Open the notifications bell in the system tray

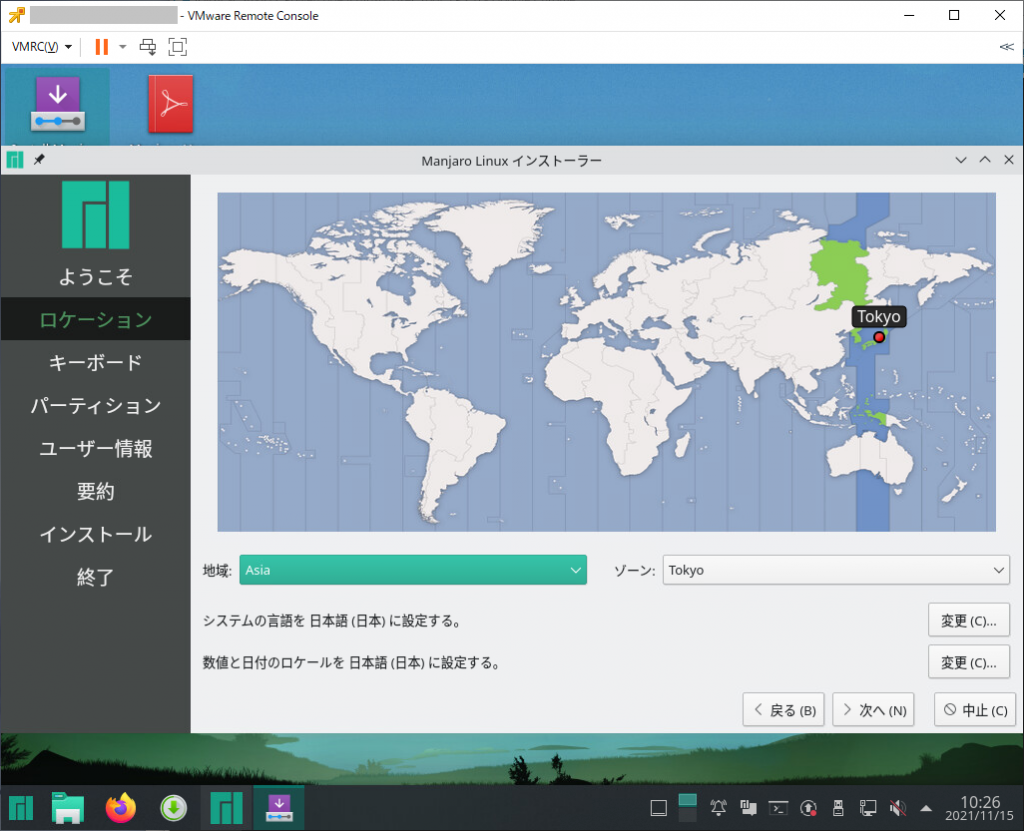point(718,808)
